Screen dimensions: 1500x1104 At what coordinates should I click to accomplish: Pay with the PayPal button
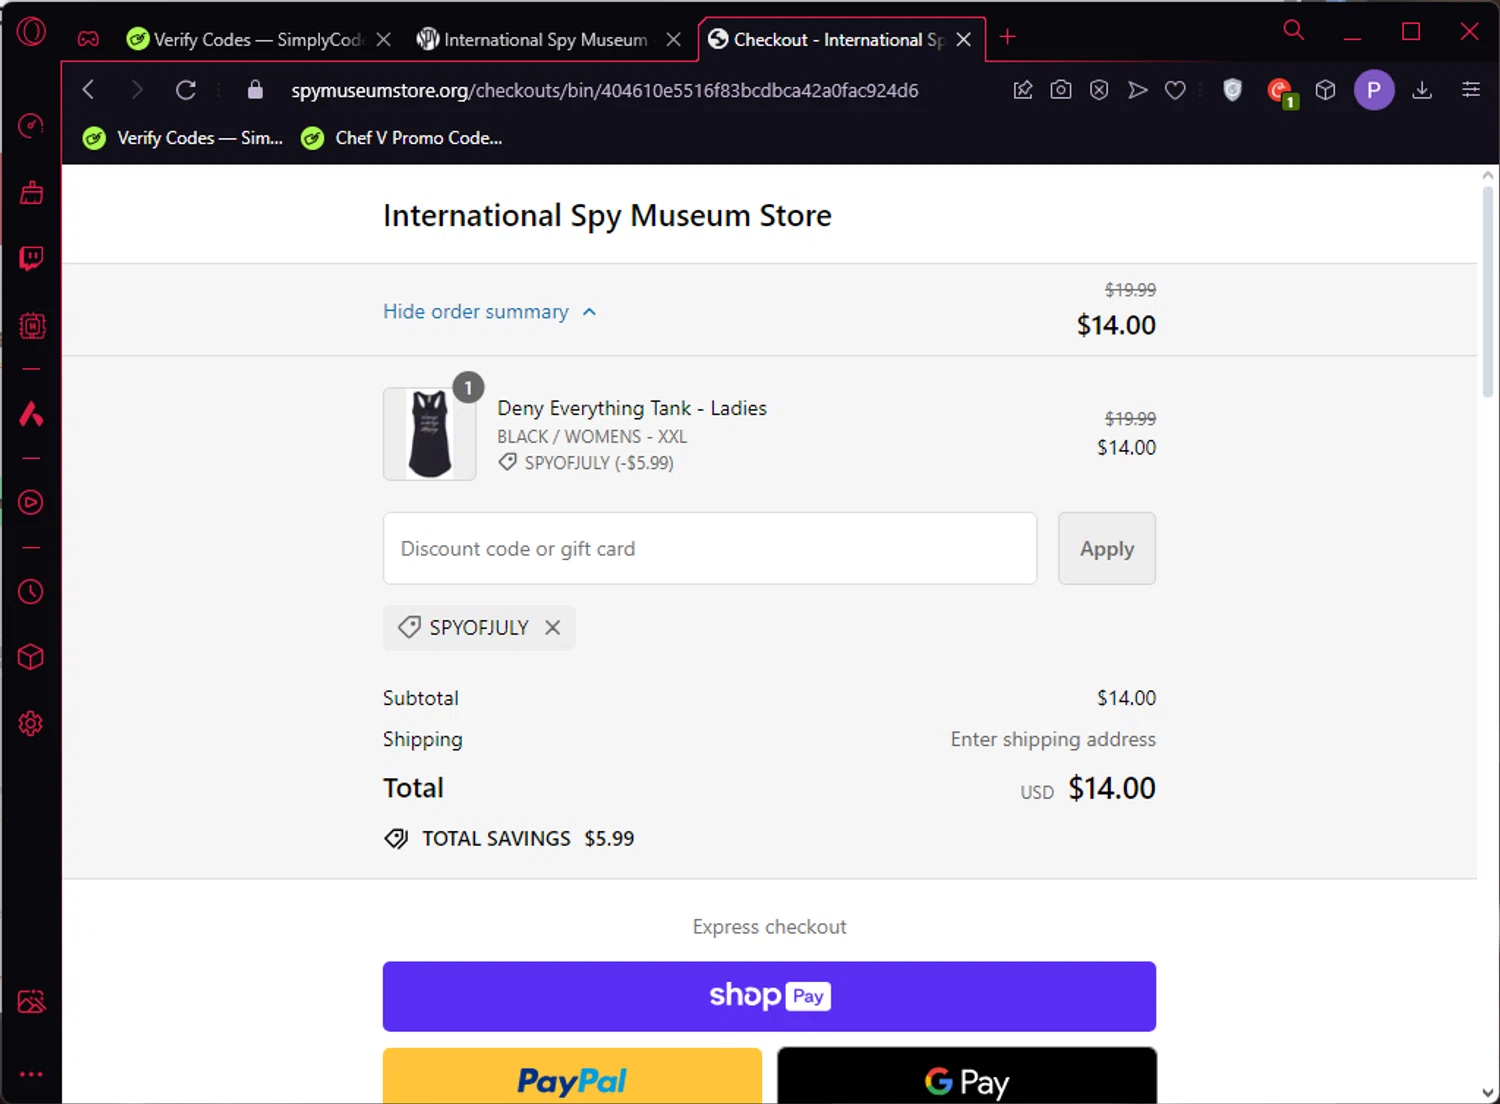[572, 1076]
